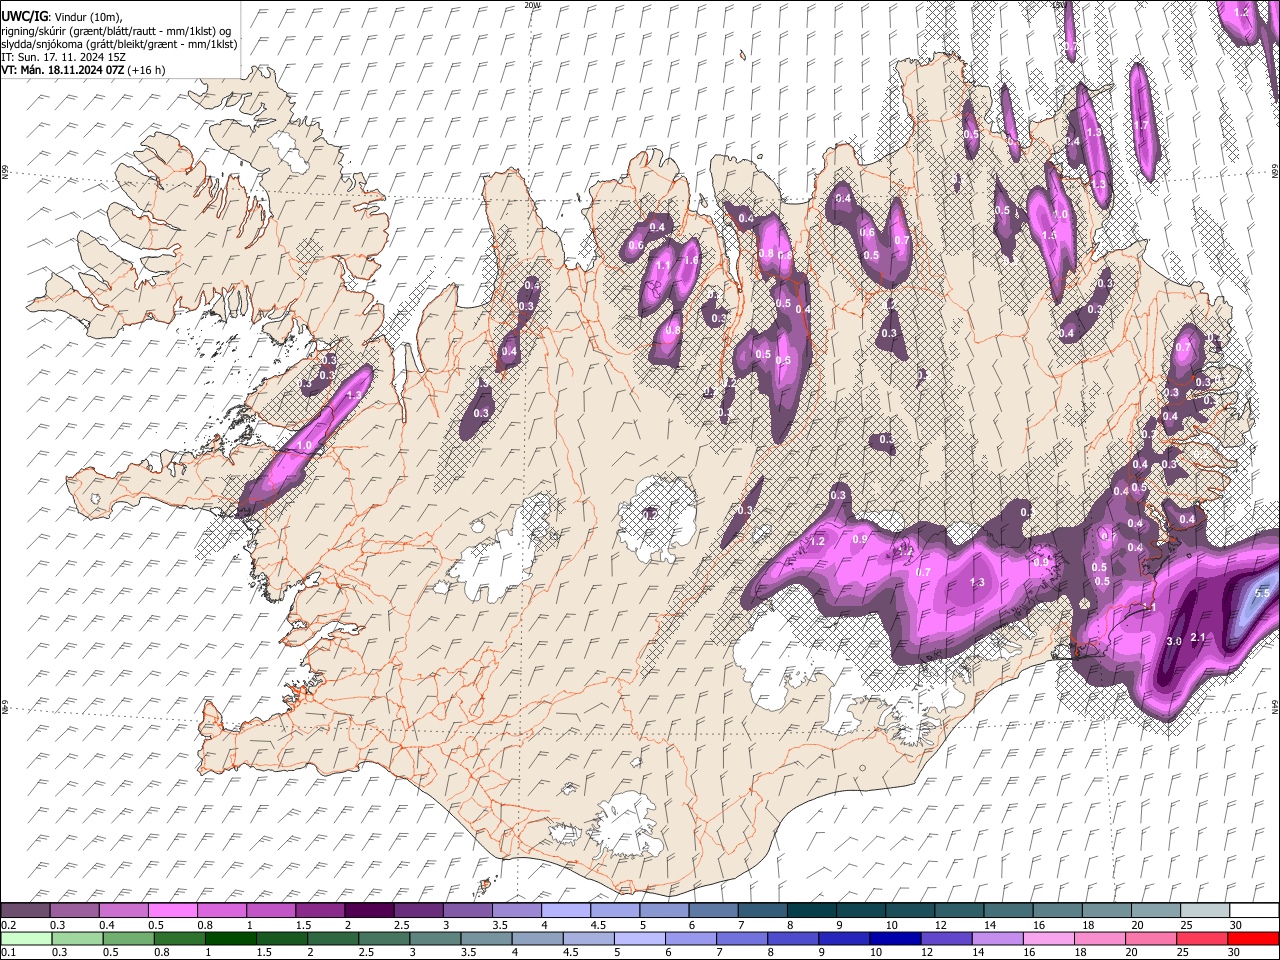The width and height of the screenshot is (1280, 960).
Task: Select the light pink 16 swatch, lower row
Action: (x=1049, y=939)
